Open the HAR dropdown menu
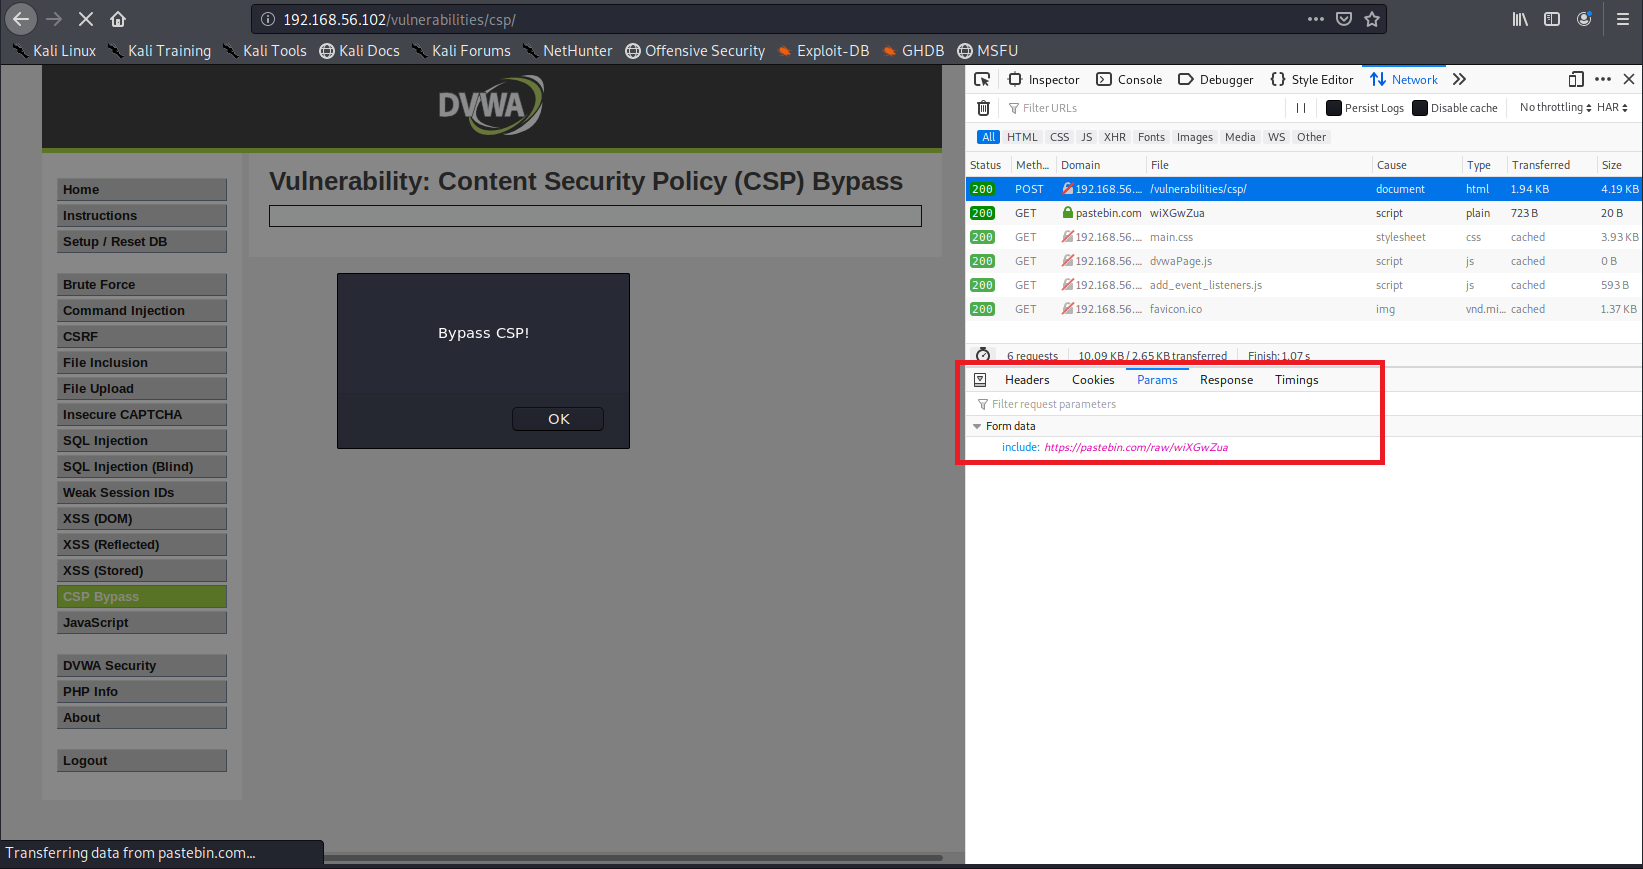The image size is (1643, 869). click(x=1612, y=108)
